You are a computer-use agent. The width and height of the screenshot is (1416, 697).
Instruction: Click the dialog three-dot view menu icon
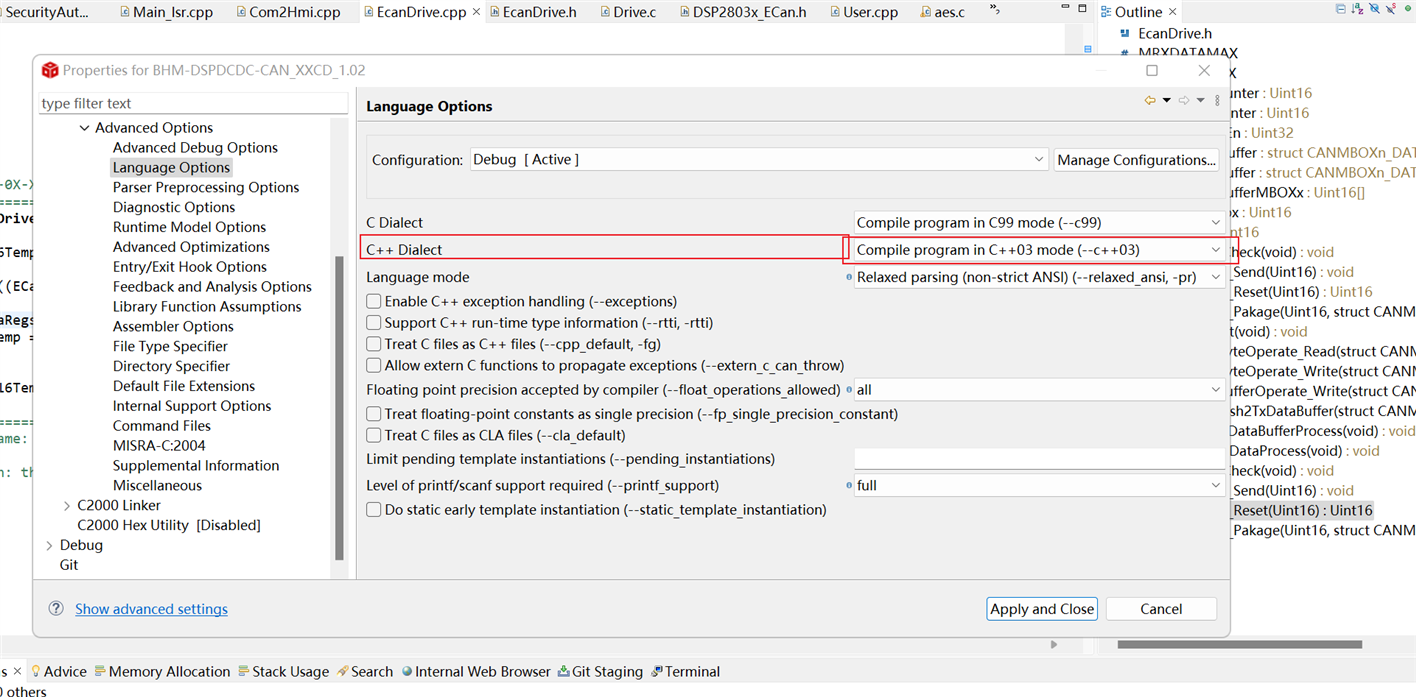tap(1217, 101)
